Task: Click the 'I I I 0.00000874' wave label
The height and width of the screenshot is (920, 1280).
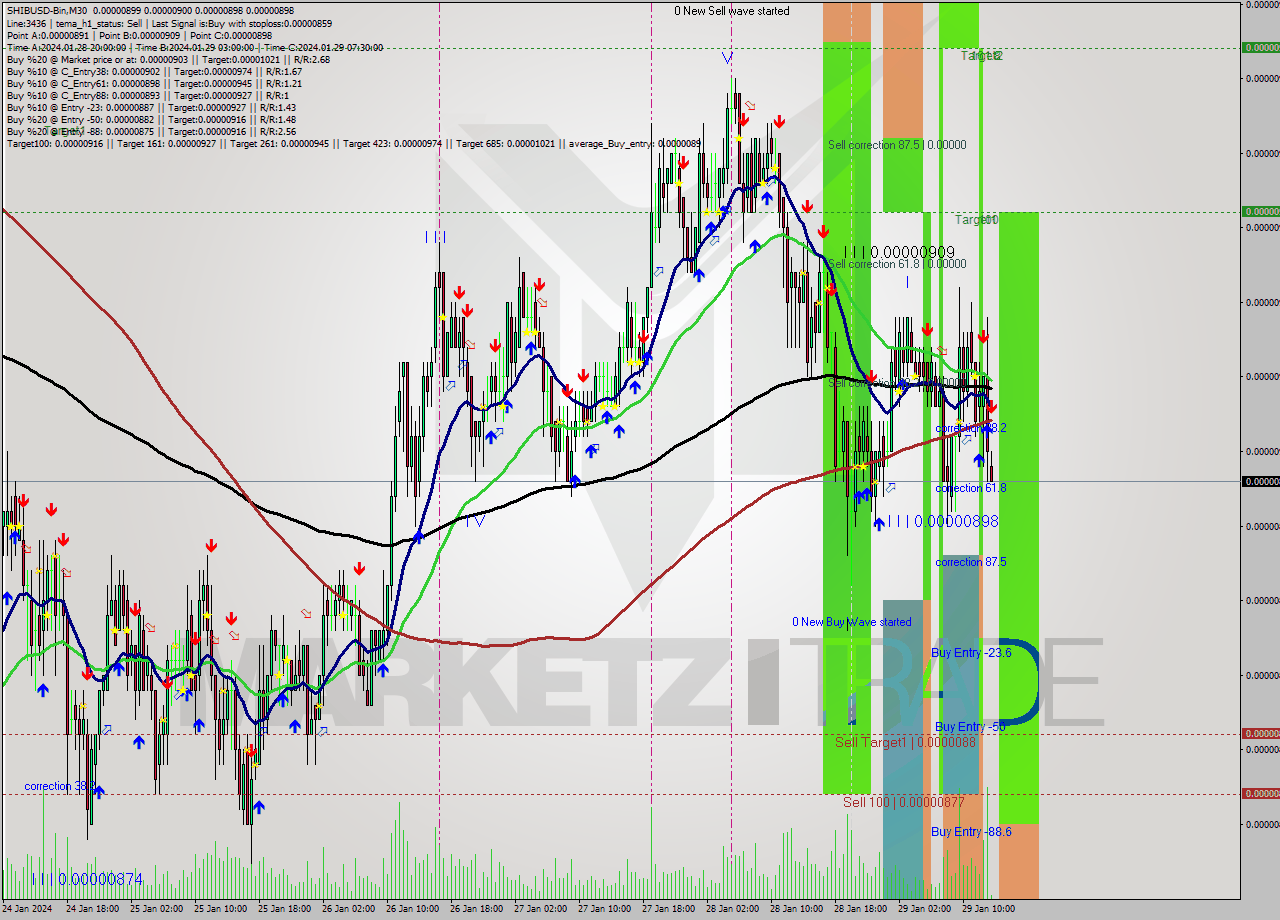Action: 87,879
